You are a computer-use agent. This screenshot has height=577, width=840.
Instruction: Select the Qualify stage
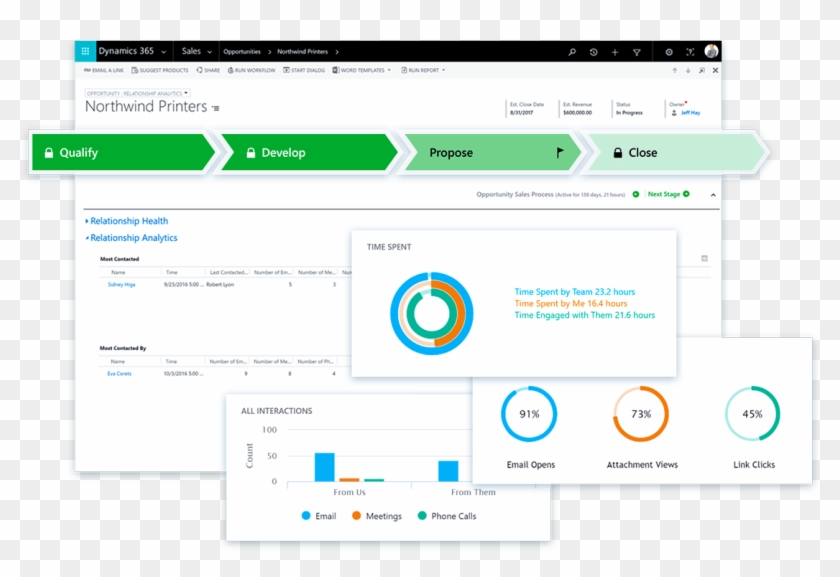point(122,153)
